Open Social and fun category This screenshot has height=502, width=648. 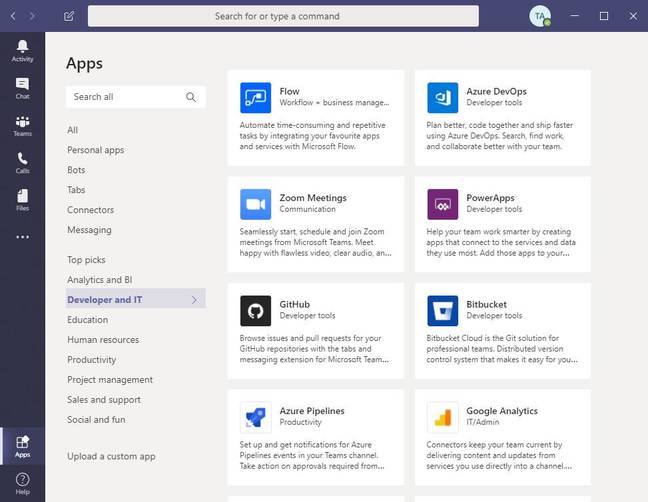[96, 420]
